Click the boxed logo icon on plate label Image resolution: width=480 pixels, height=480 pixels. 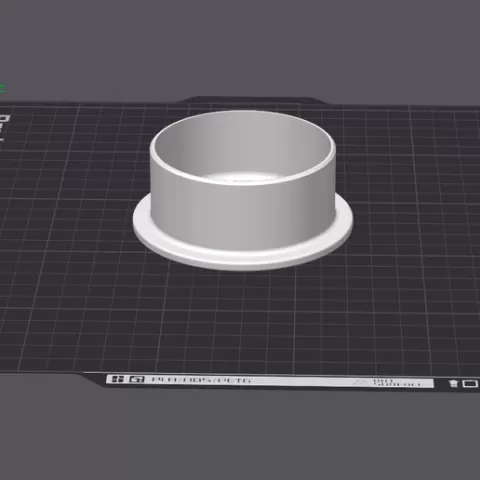137,379
